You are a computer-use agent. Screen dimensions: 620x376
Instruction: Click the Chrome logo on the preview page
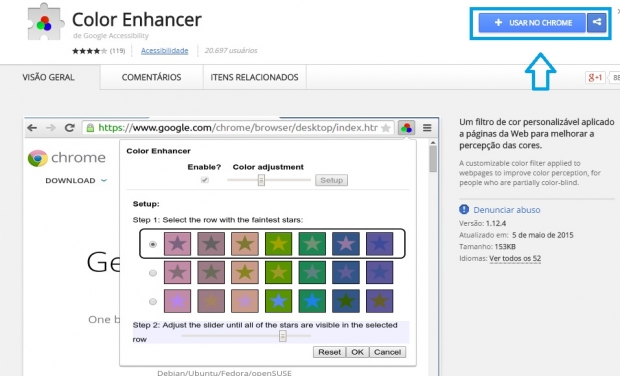tap(38, 158)
